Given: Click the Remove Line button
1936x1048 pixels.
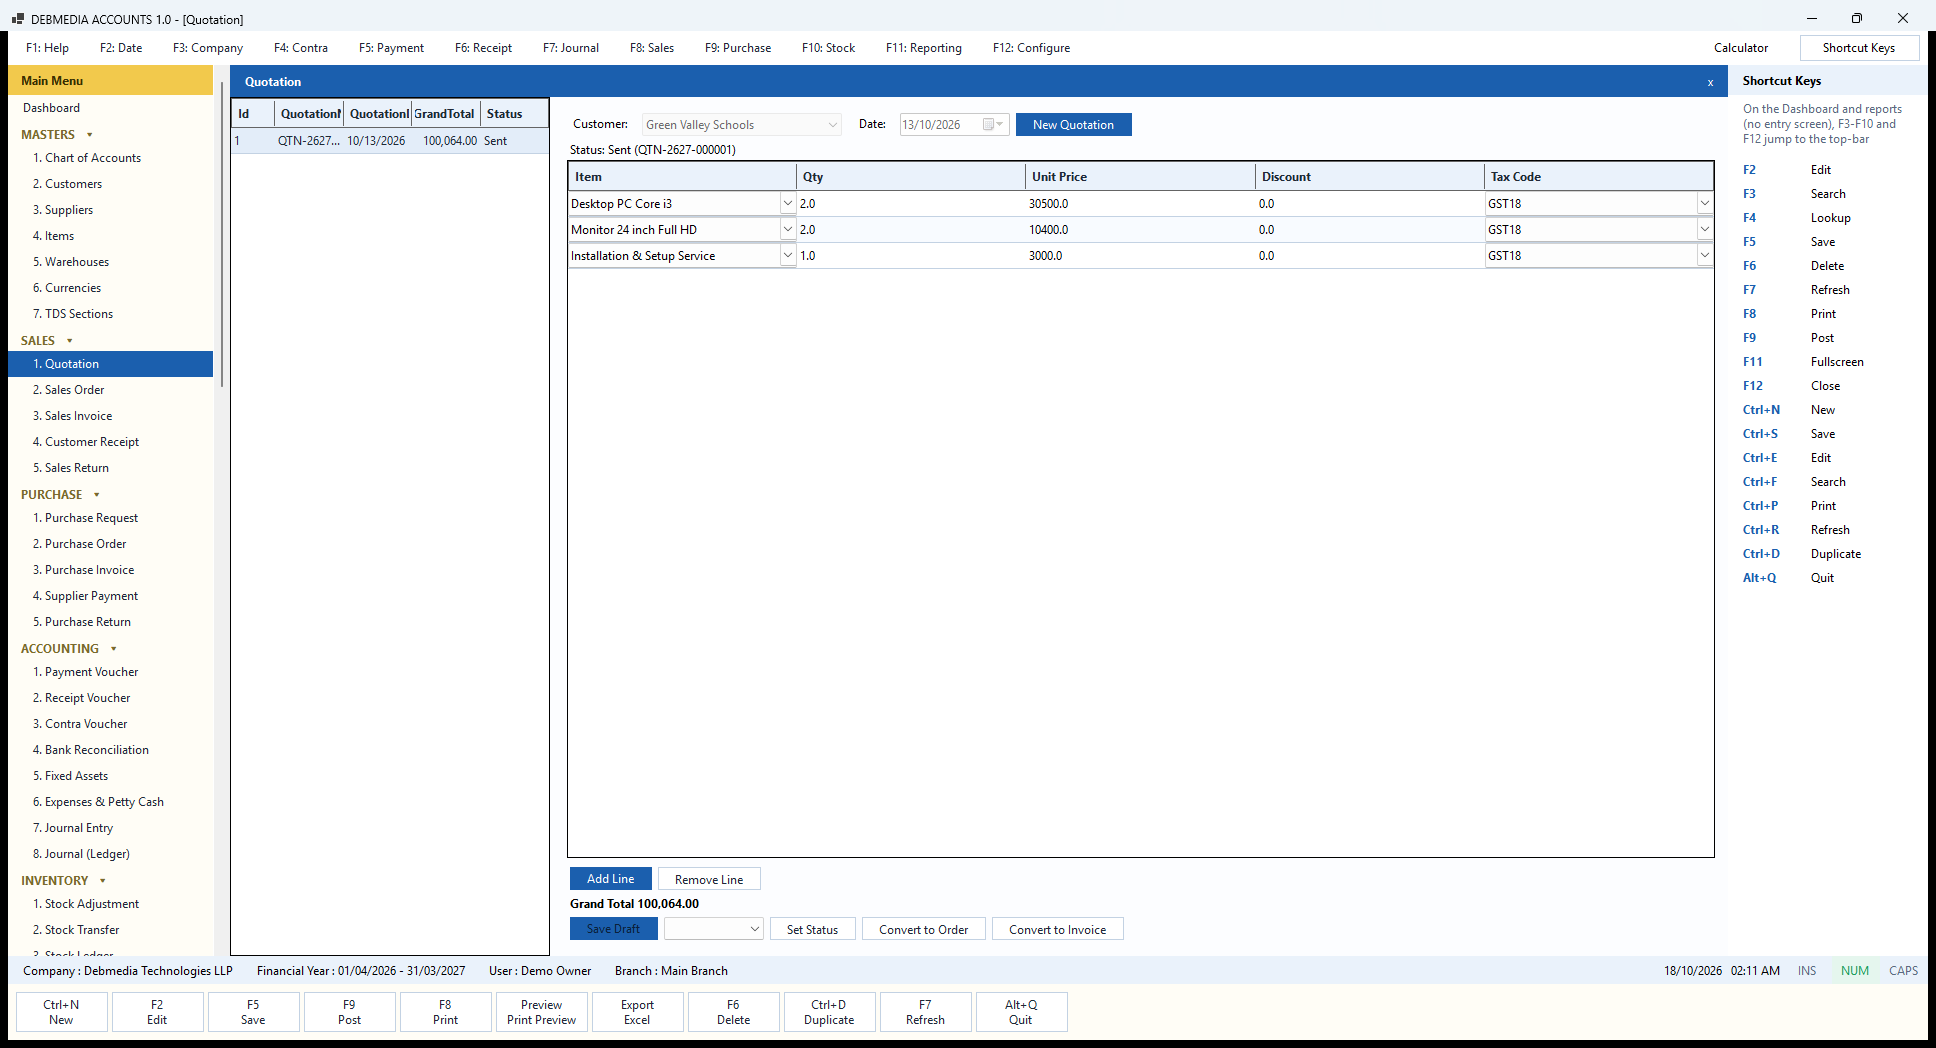Looking at the screenshot, I should pos(709,879).
